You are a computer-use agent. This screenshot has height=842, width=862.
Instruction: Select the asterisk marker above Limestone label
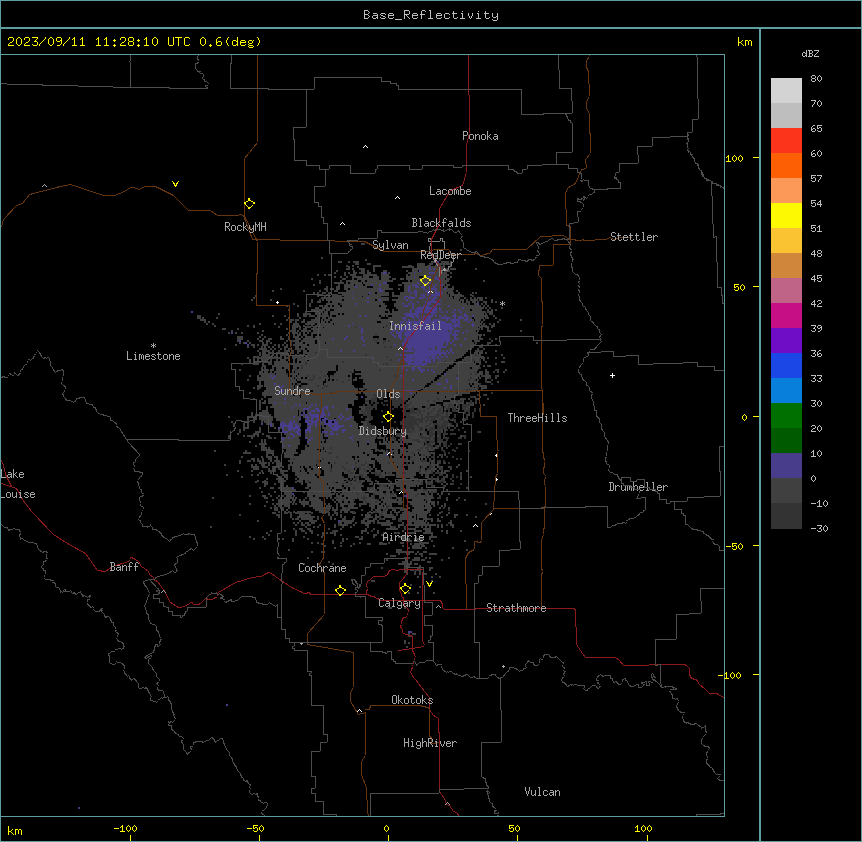[153, 346]
